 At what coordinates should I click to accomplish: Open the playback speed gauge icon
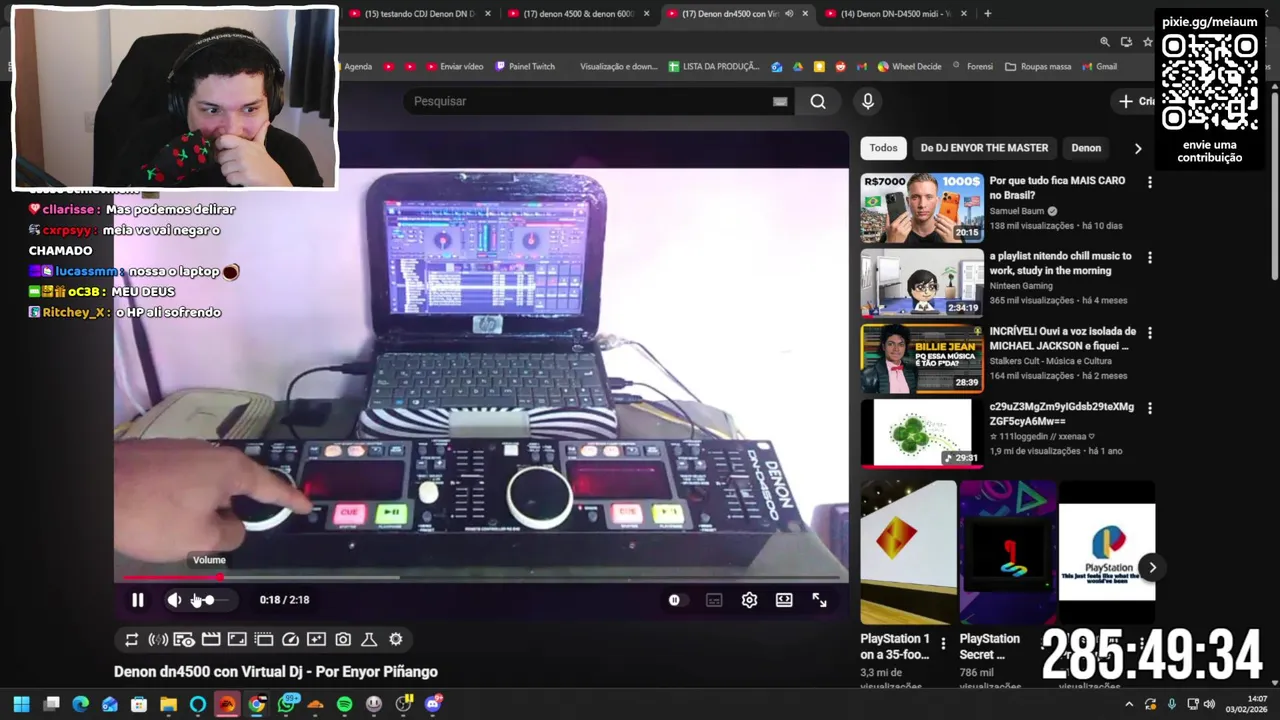pyautogui.click(x=290, y=639)
